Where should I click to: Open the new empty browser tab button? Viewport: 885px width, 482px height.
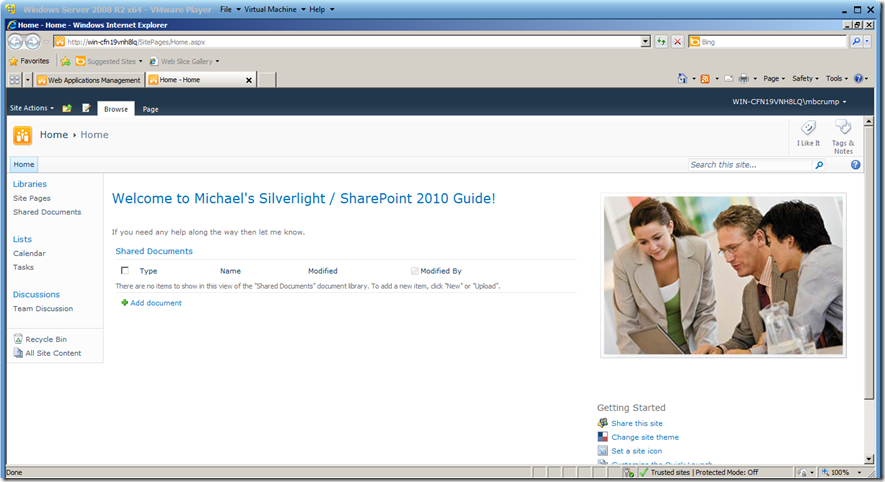tap(267, 80)
